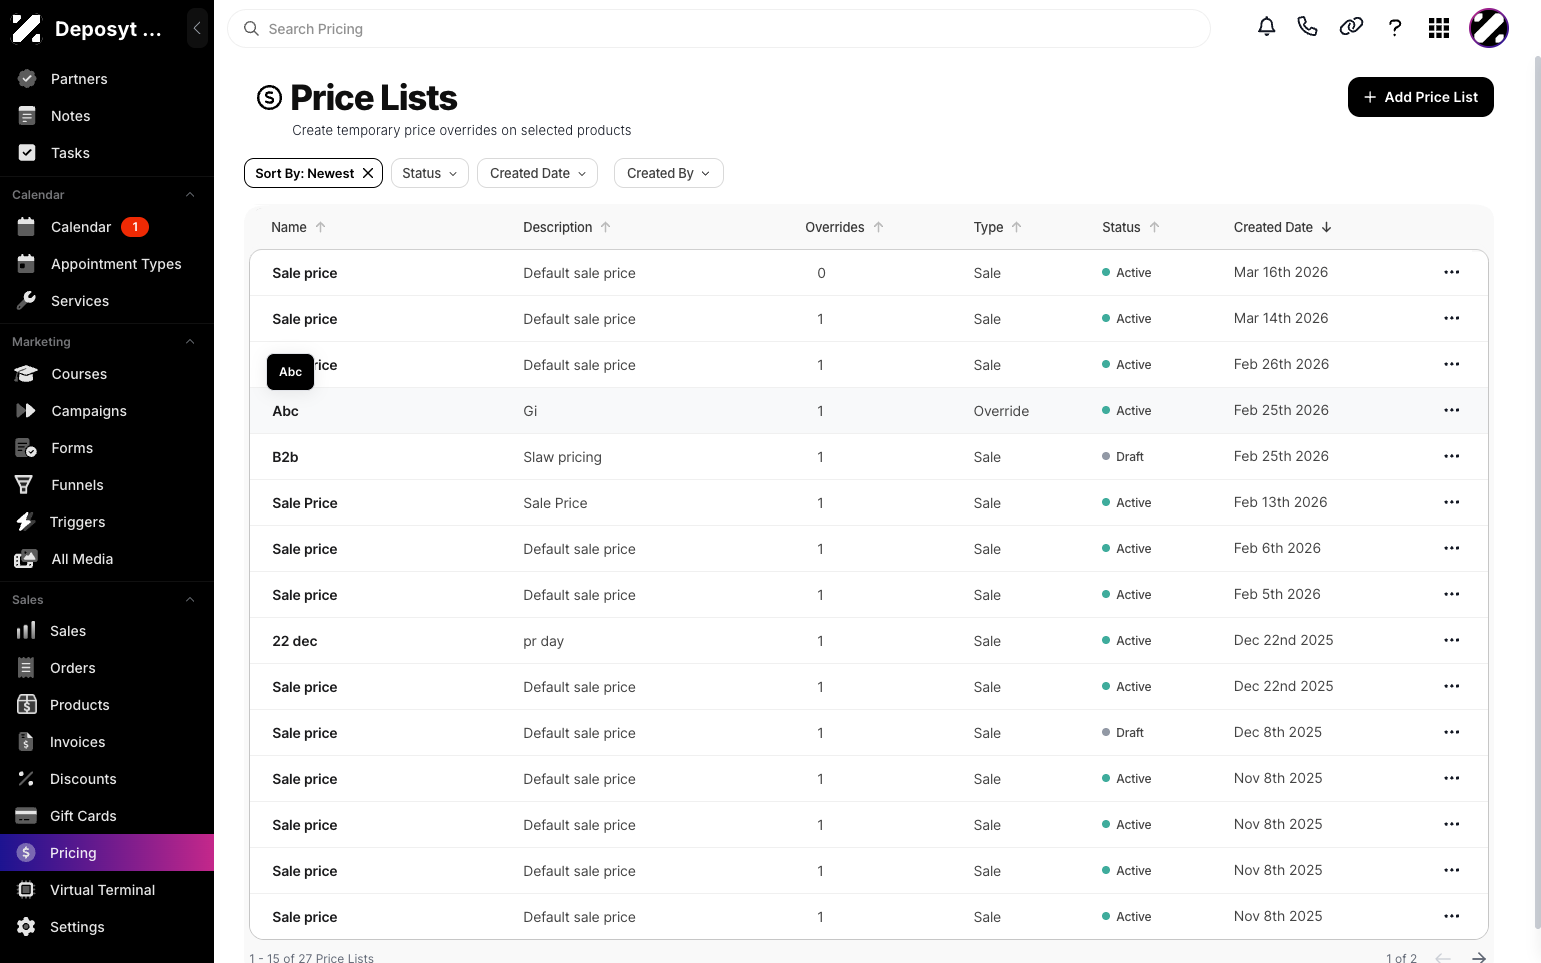The width and height of the screenshot is (1541, 963).
Task: Collapse the Marketing sidebar section
Action: (190, 342)
